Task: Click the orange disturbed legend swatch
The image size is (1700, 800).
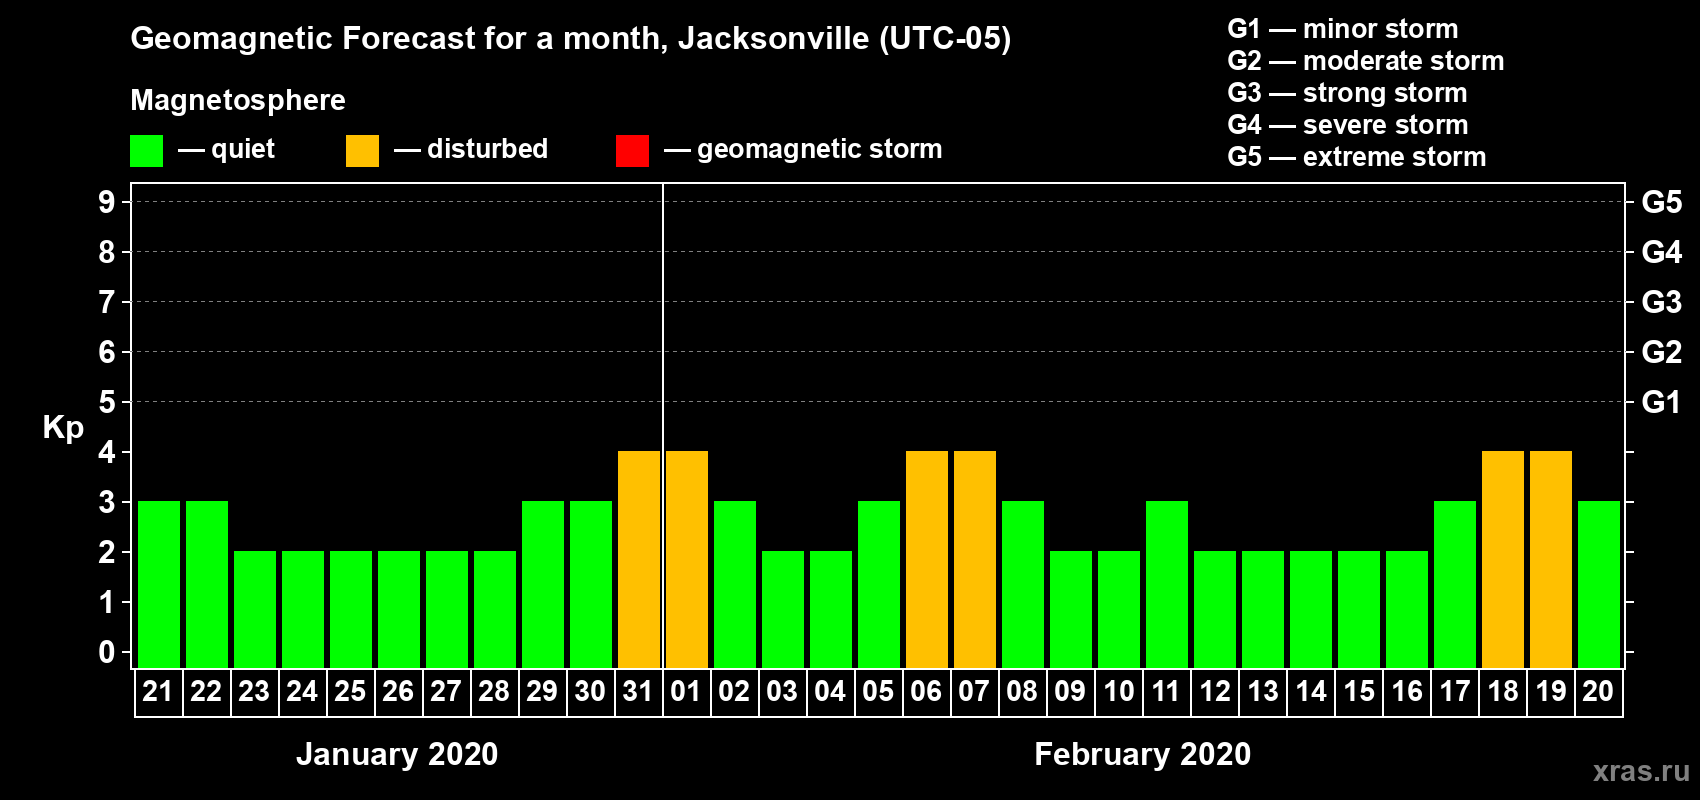Action: (362, 151)
